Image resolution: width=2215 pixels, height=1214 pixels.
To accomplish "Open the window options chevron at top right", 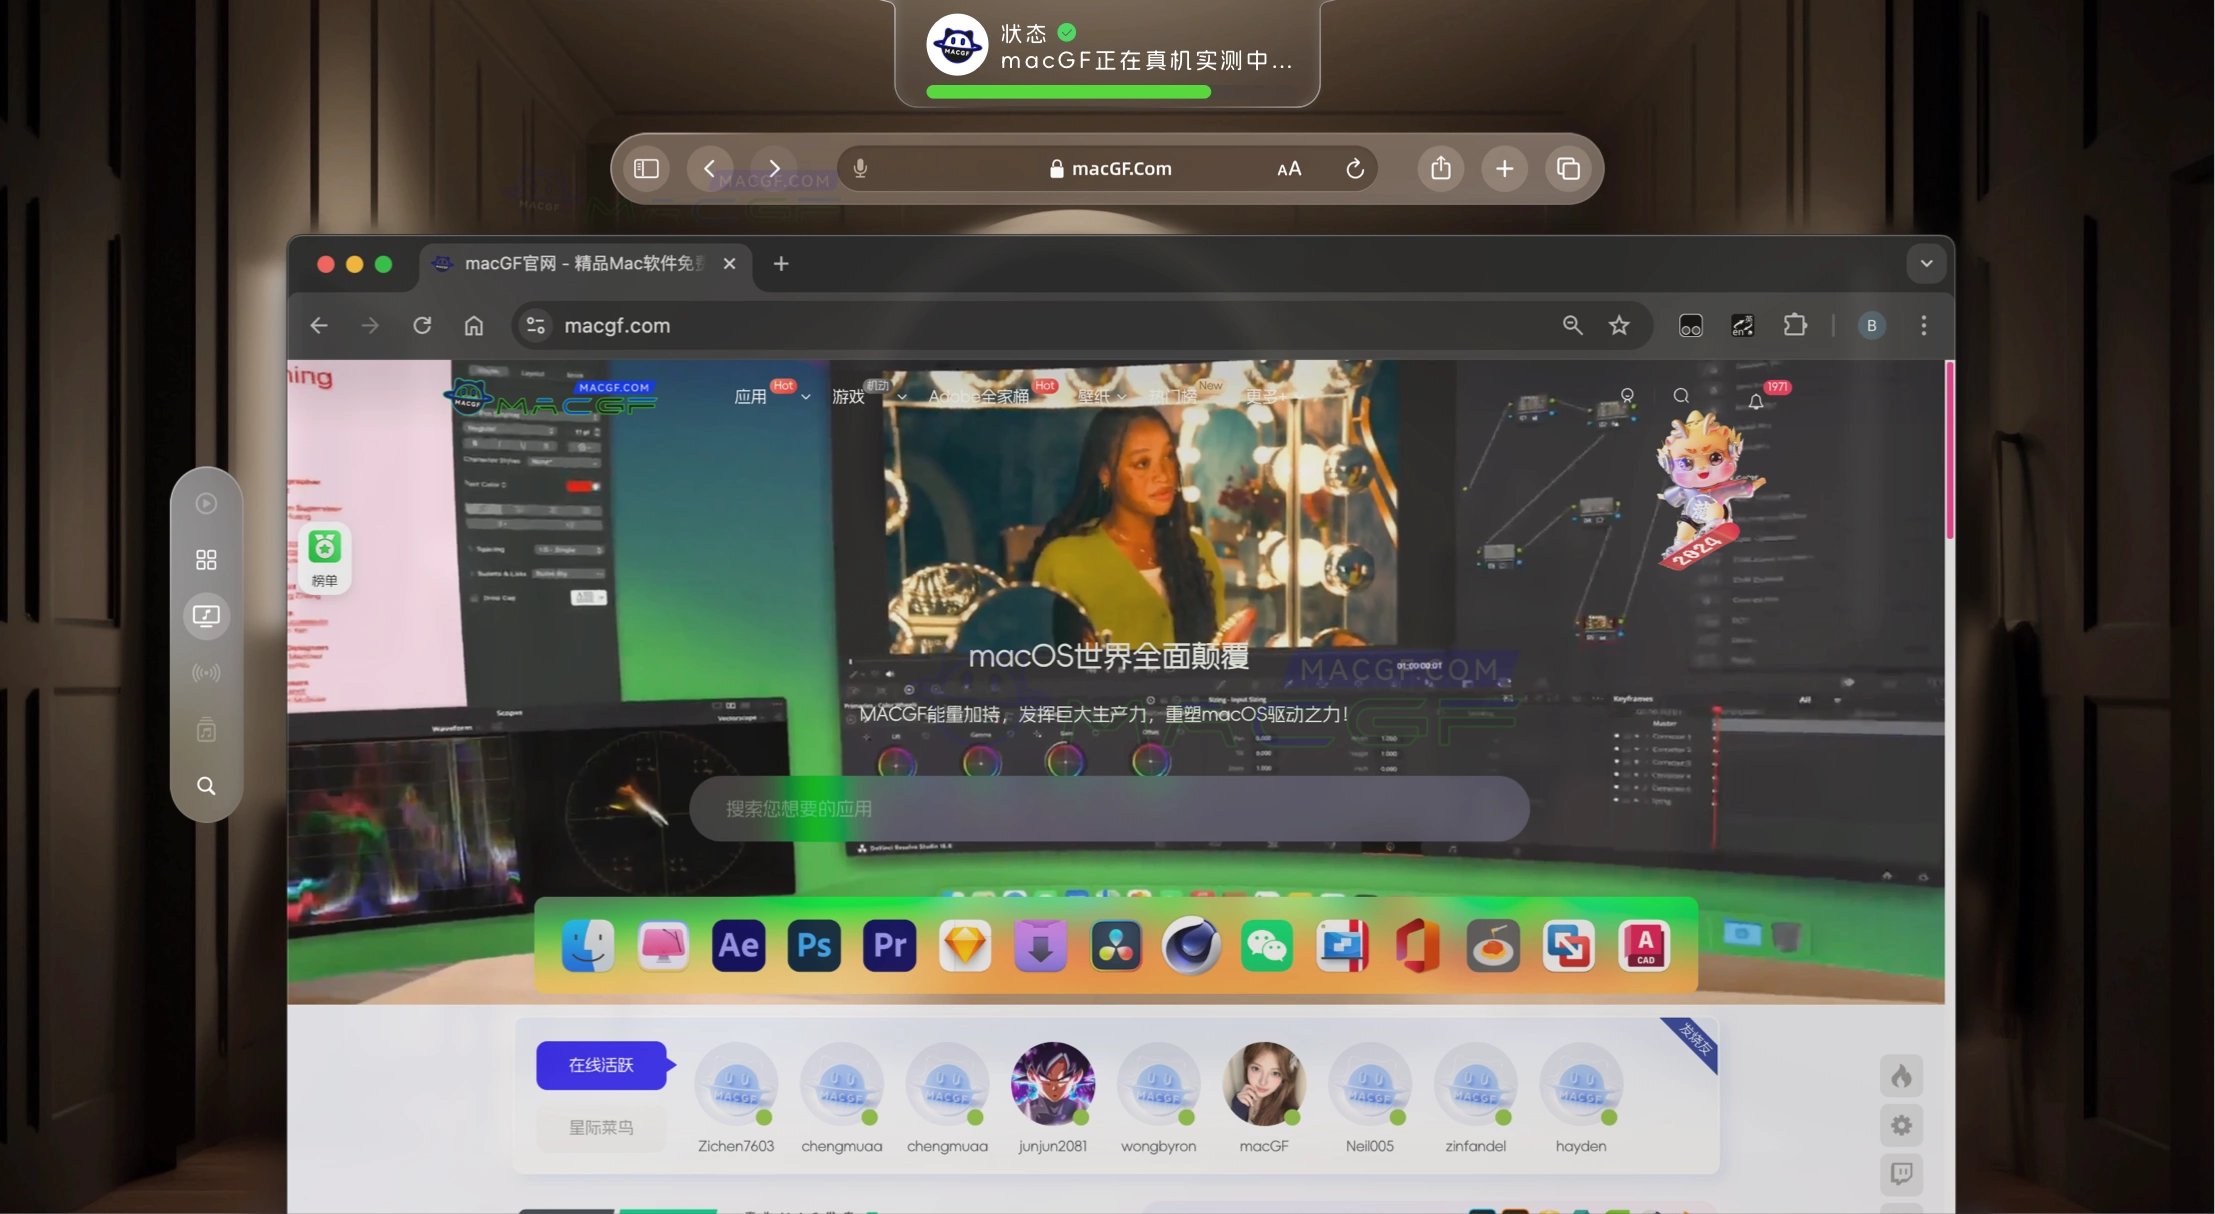I will [x=1925, y=263].
